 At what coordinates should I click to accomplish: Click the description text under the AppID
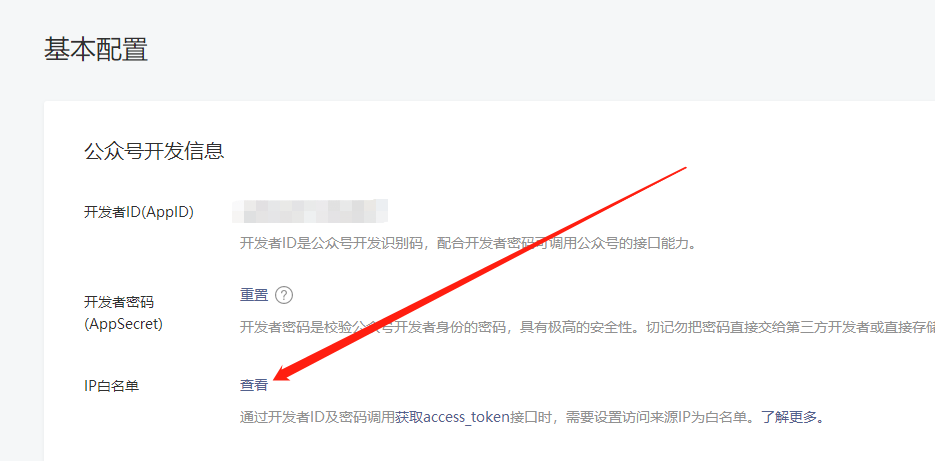point(468,243)
